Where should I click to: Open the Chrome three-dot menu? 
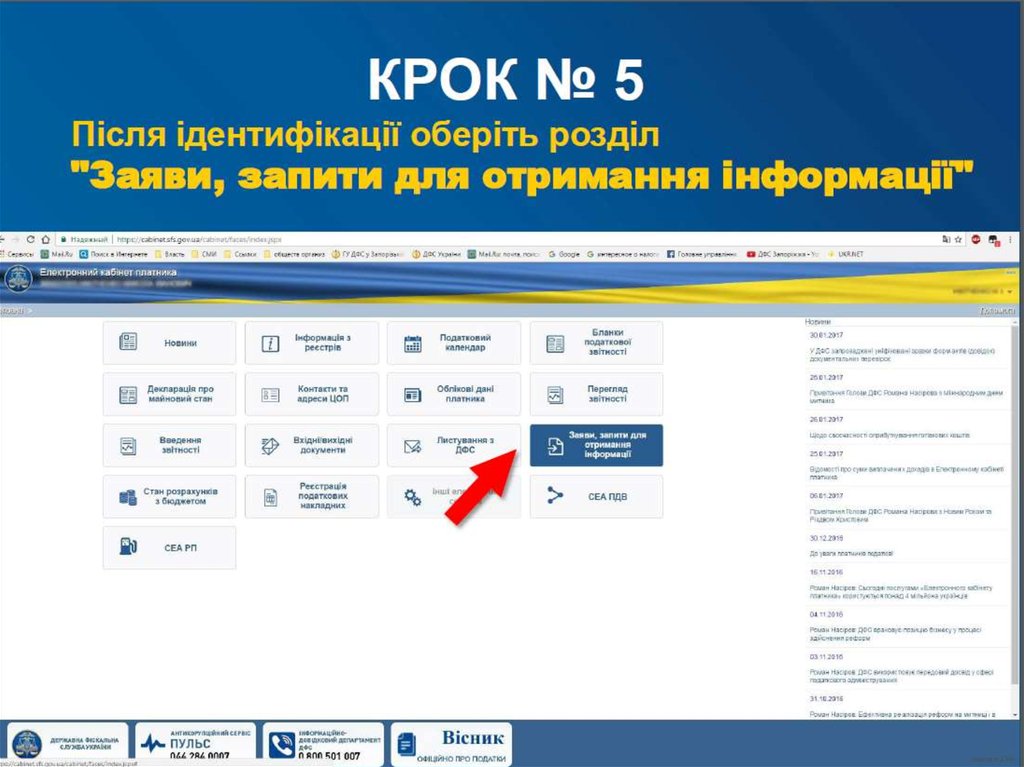[x=1010, y=240]
